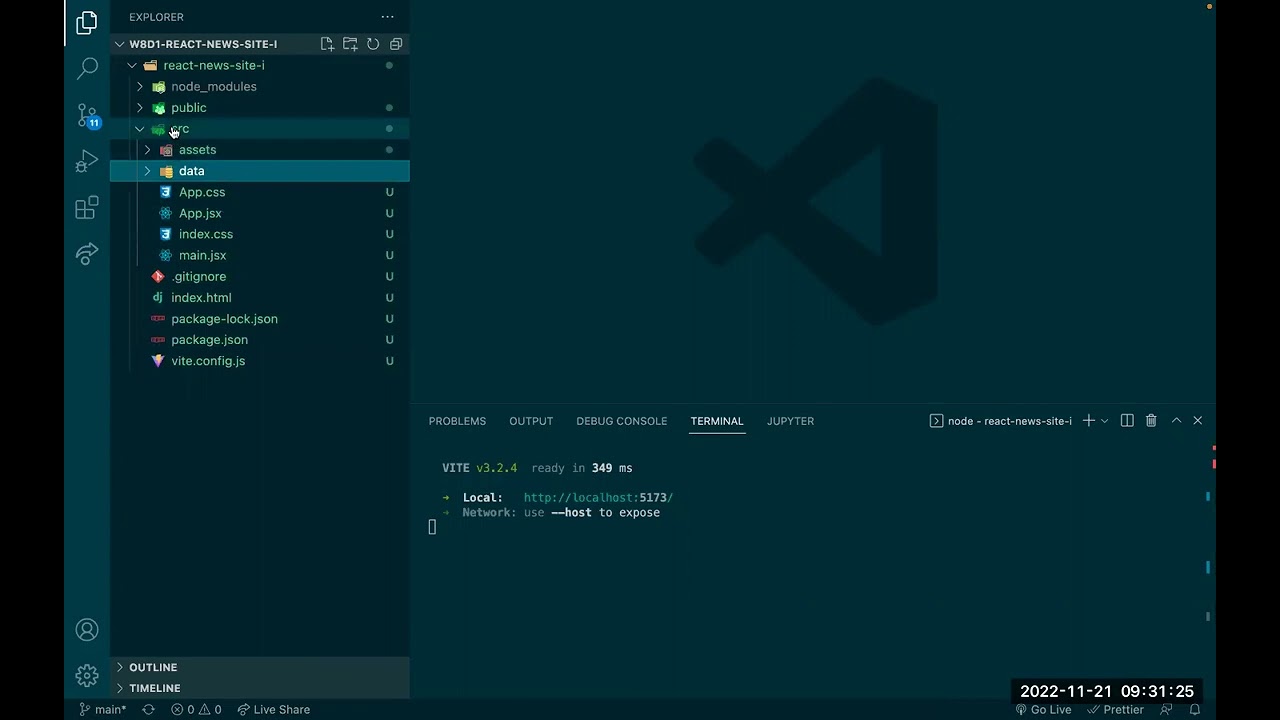Open the Accounts icon
The height and width of the screenshot is (720, 1280).
point(87,629)
